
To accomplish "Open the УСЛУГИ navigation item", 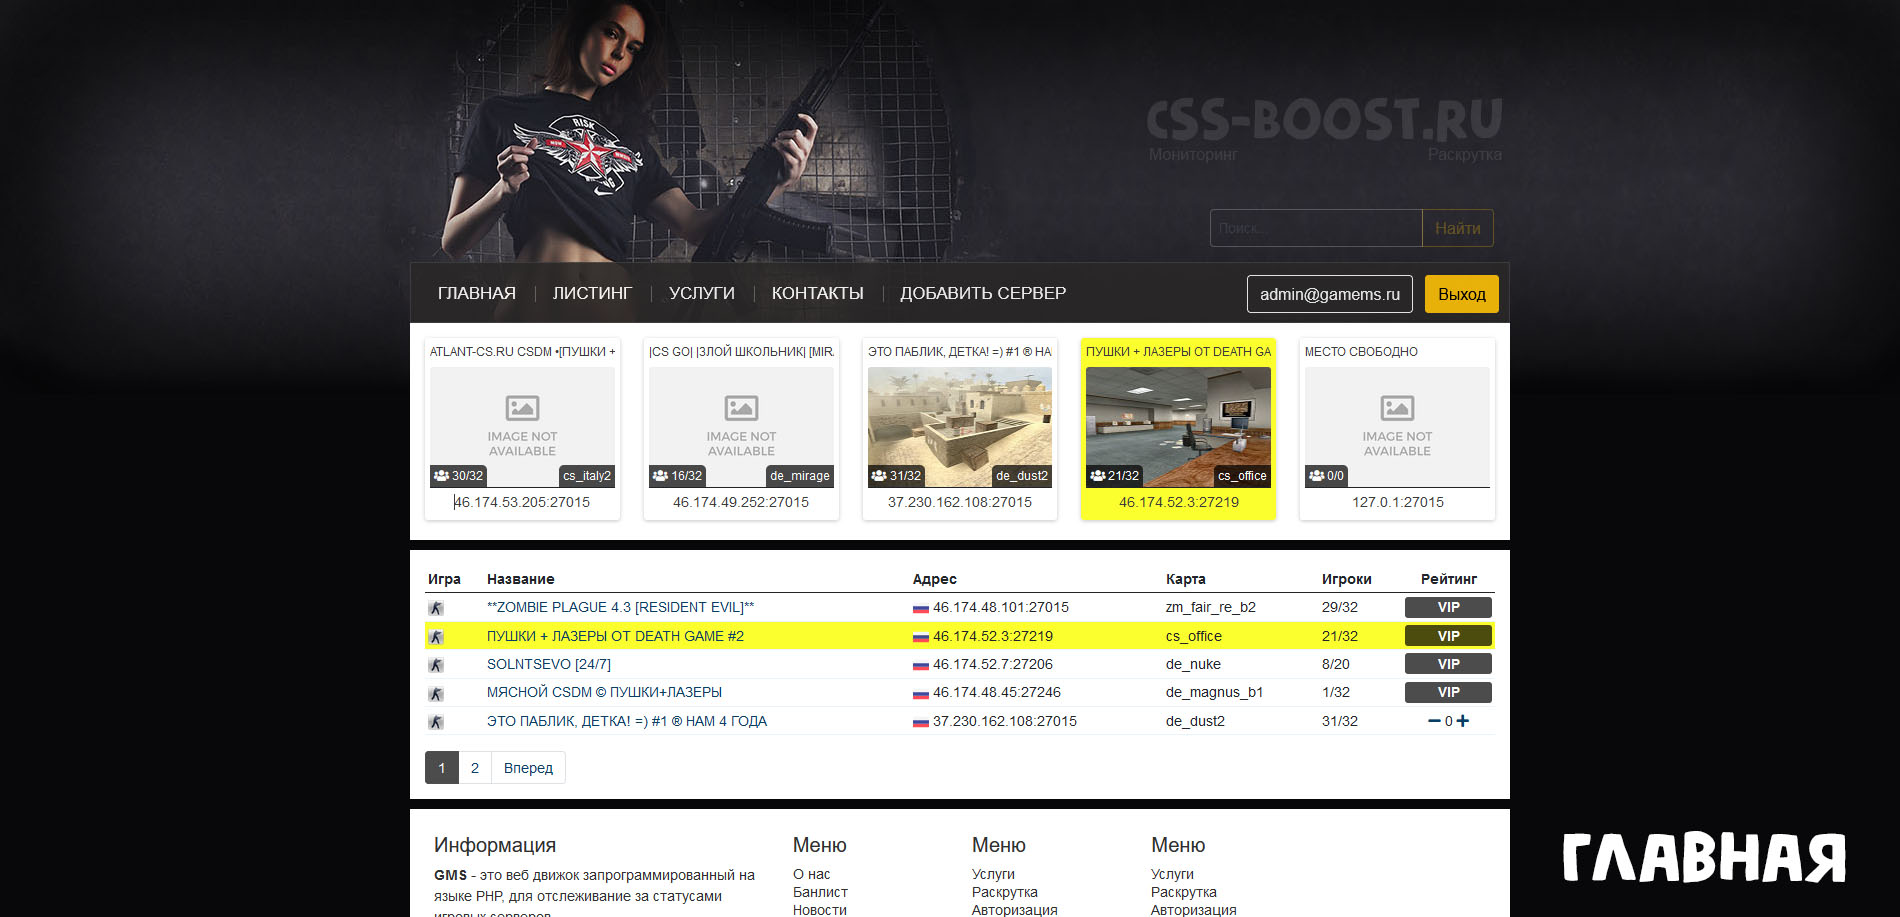I will point(701,293).
